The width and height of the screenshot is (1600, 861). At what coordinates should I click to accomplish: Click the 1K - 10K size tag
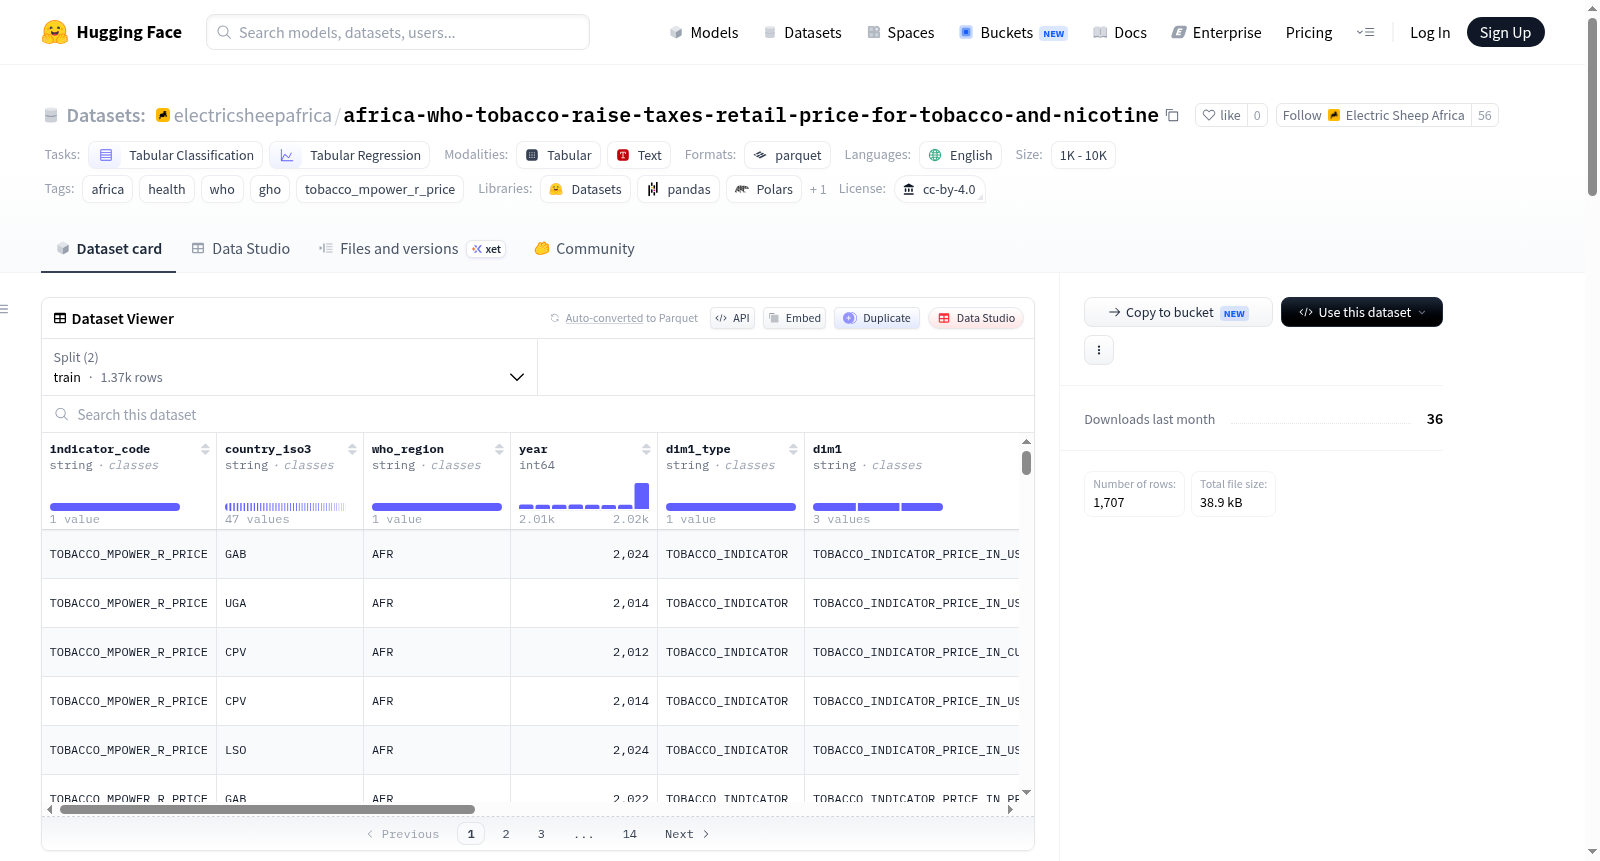(1083, 155)
